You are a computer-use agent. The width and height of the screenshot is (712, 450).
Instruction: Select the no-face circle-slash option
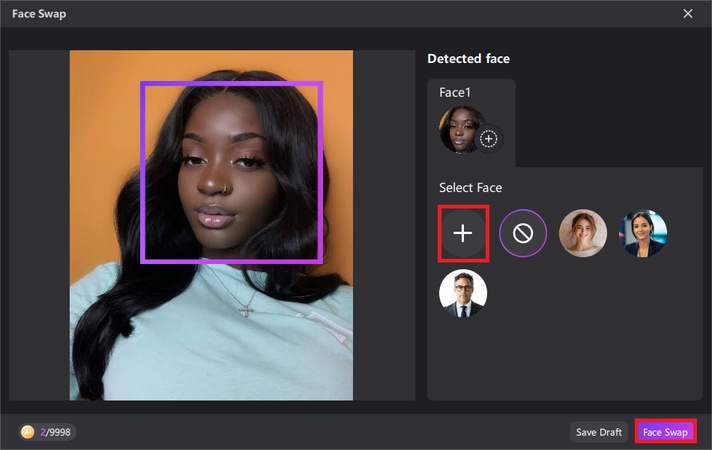pos(523,234)
